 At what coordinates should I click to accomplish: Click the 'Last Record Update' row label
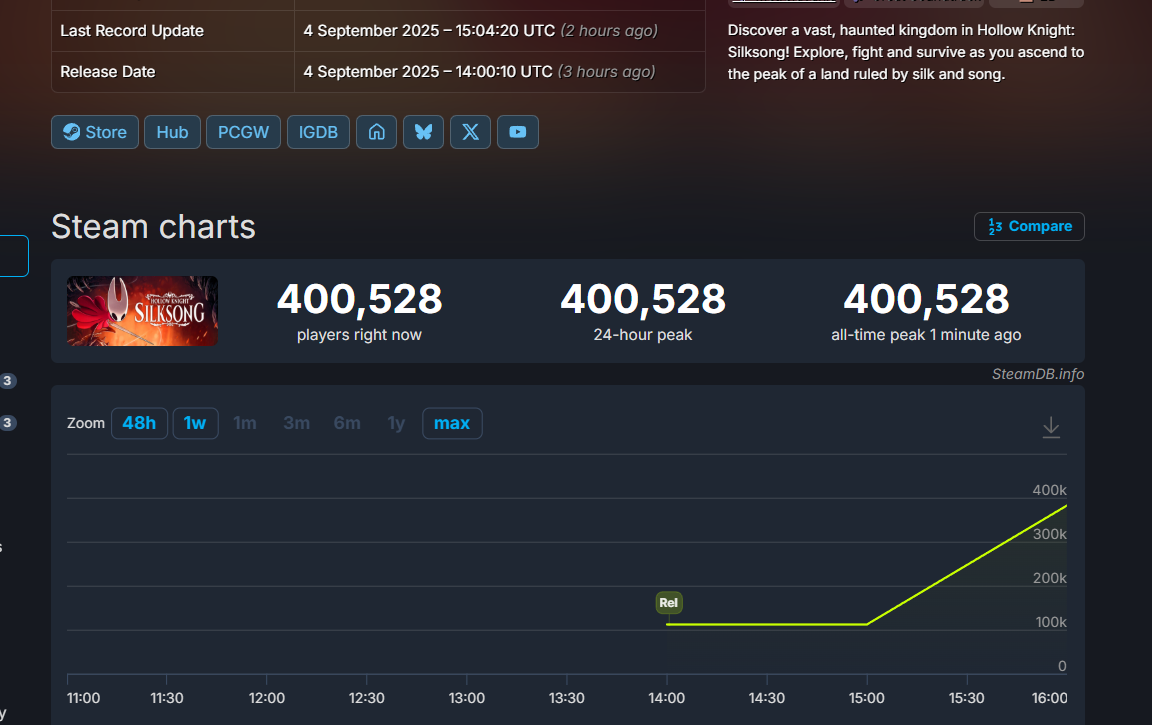(x=132, y=31)
